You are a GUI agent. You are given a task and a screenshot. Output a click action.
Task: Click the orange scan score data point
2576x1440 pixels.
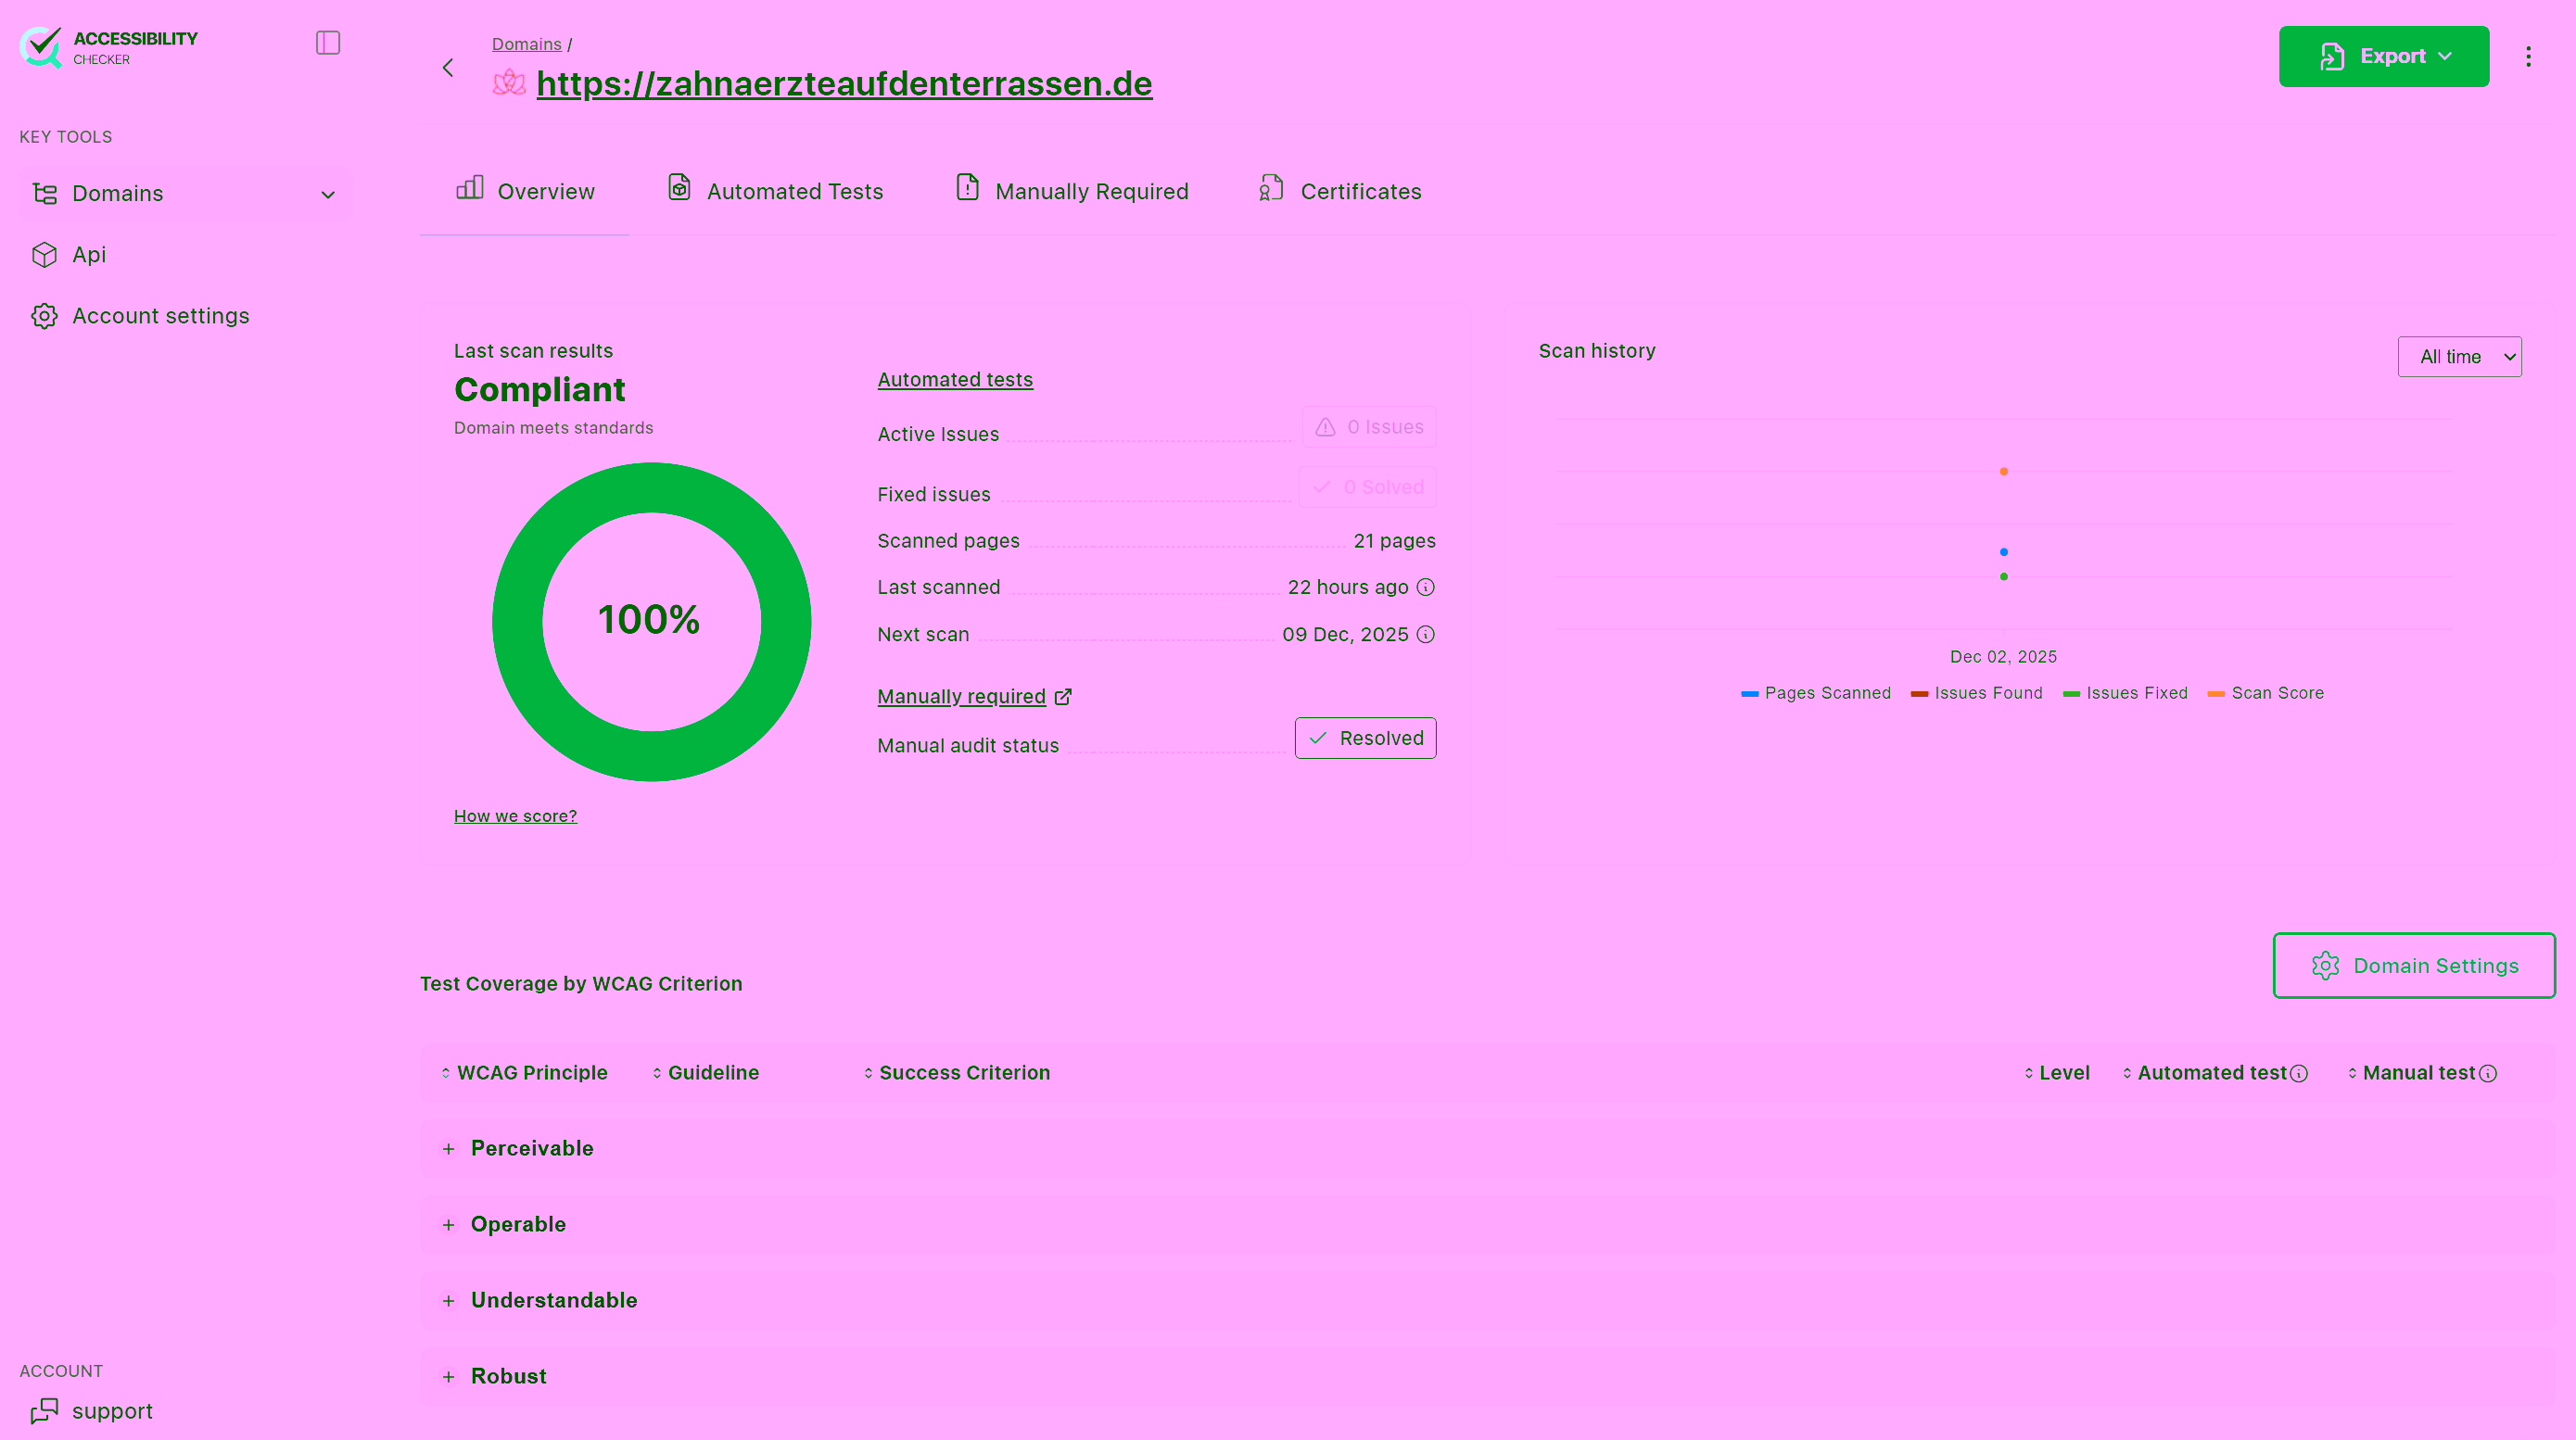tap(2003, 471)
